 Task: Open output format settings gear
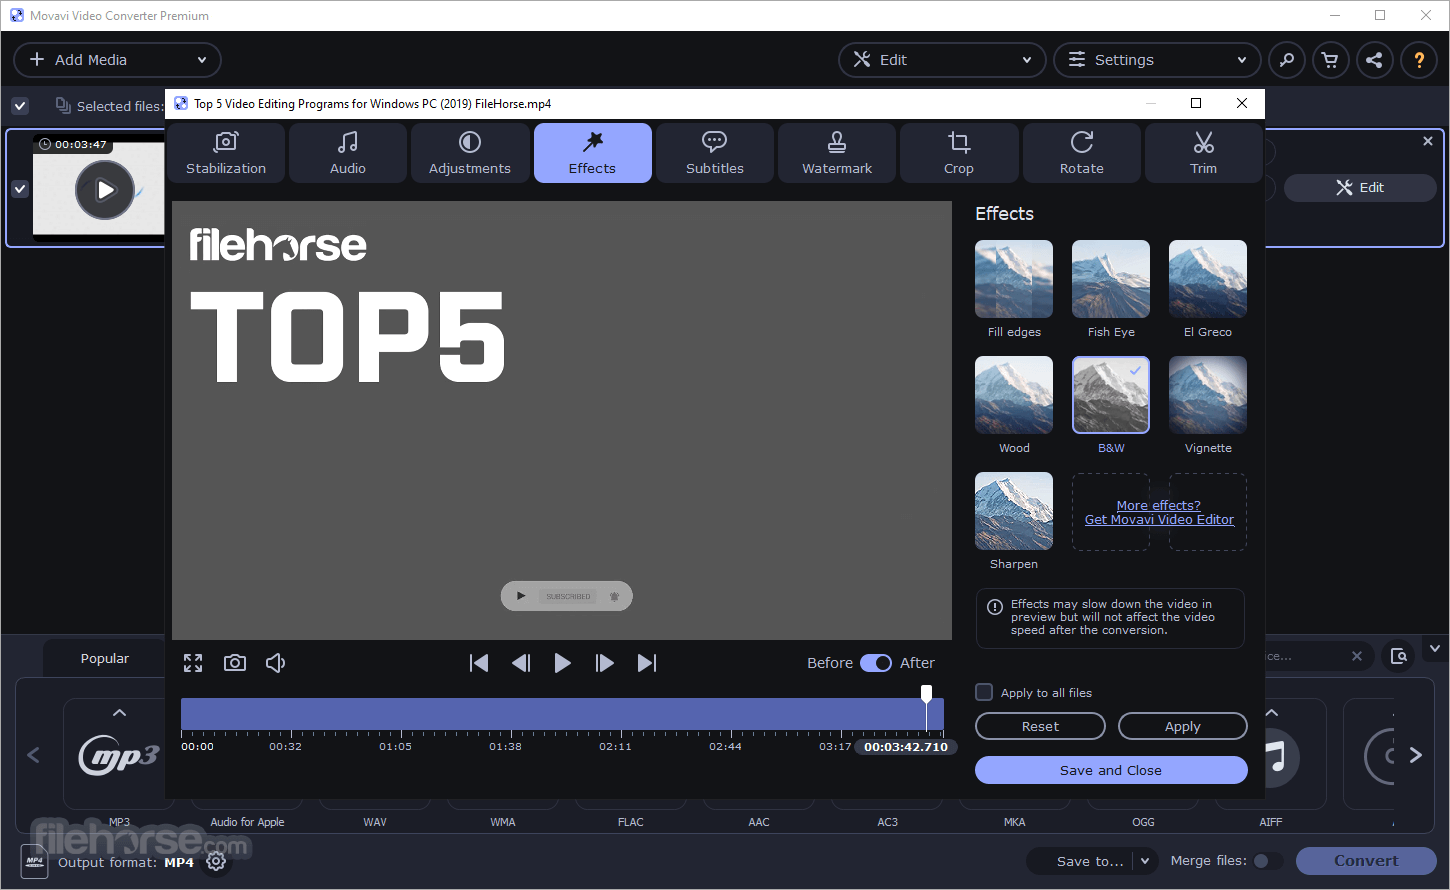216,861
